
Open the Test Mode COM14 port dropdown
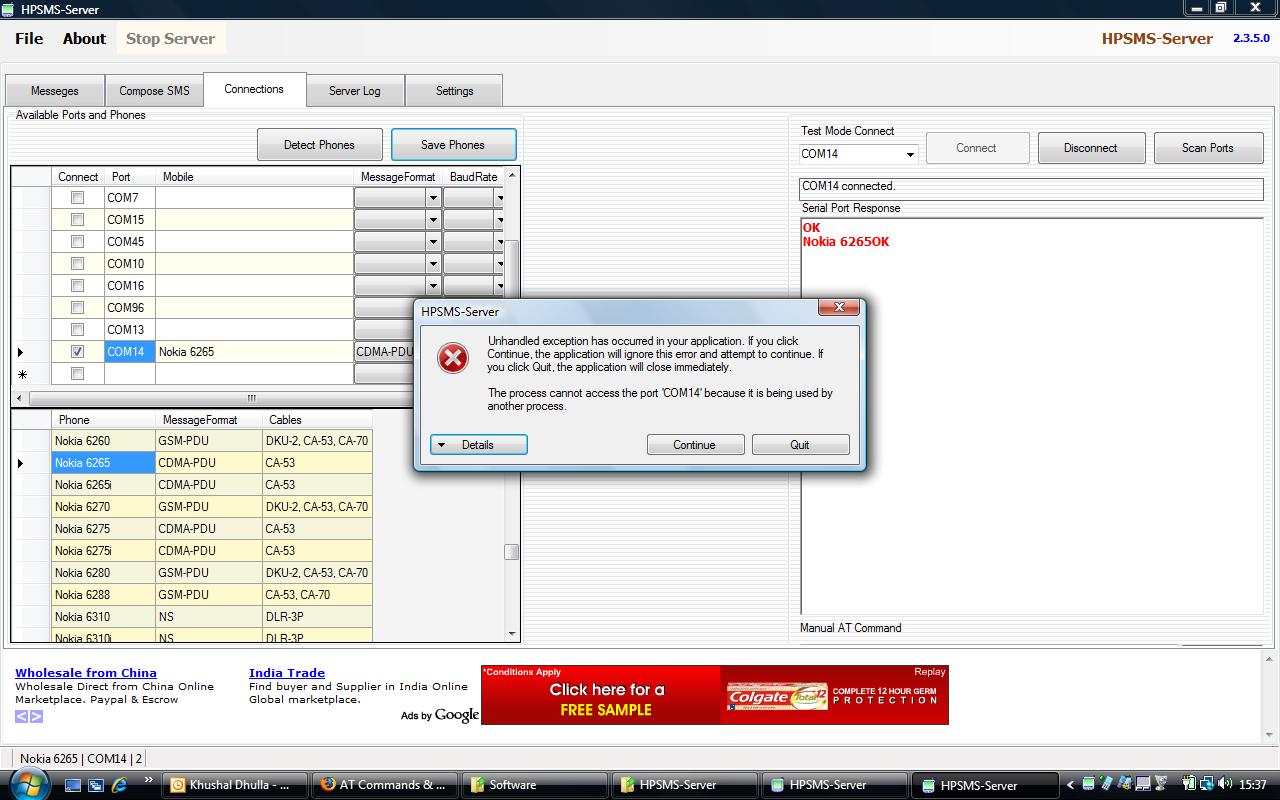(909, 154)
